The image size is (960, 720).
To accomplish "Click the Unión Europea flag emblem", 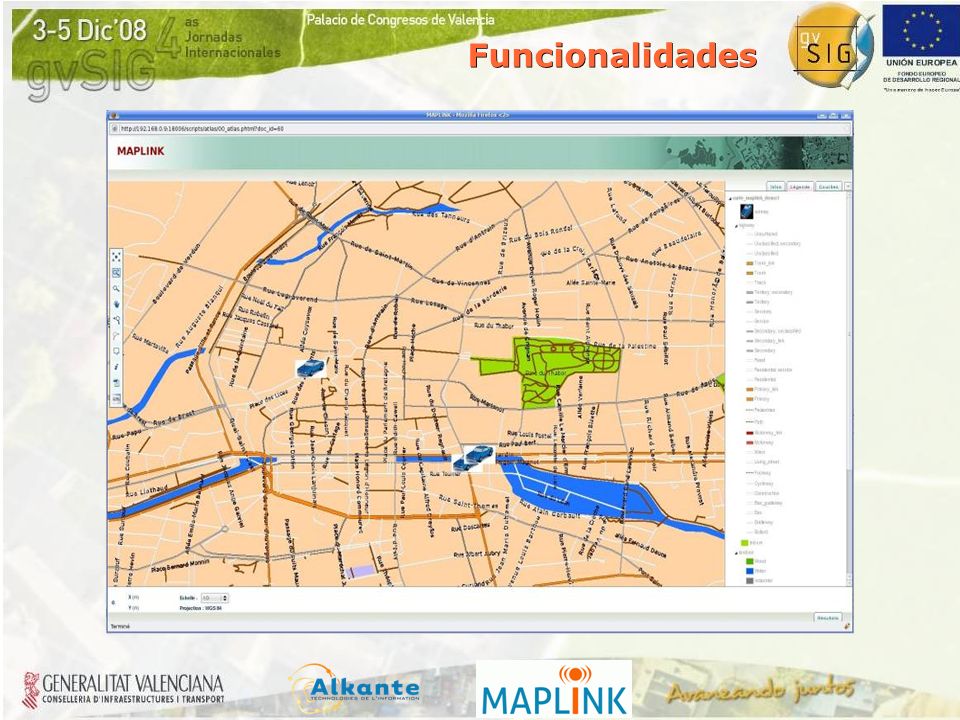I will pyautogui.click(x=921, y=31).
